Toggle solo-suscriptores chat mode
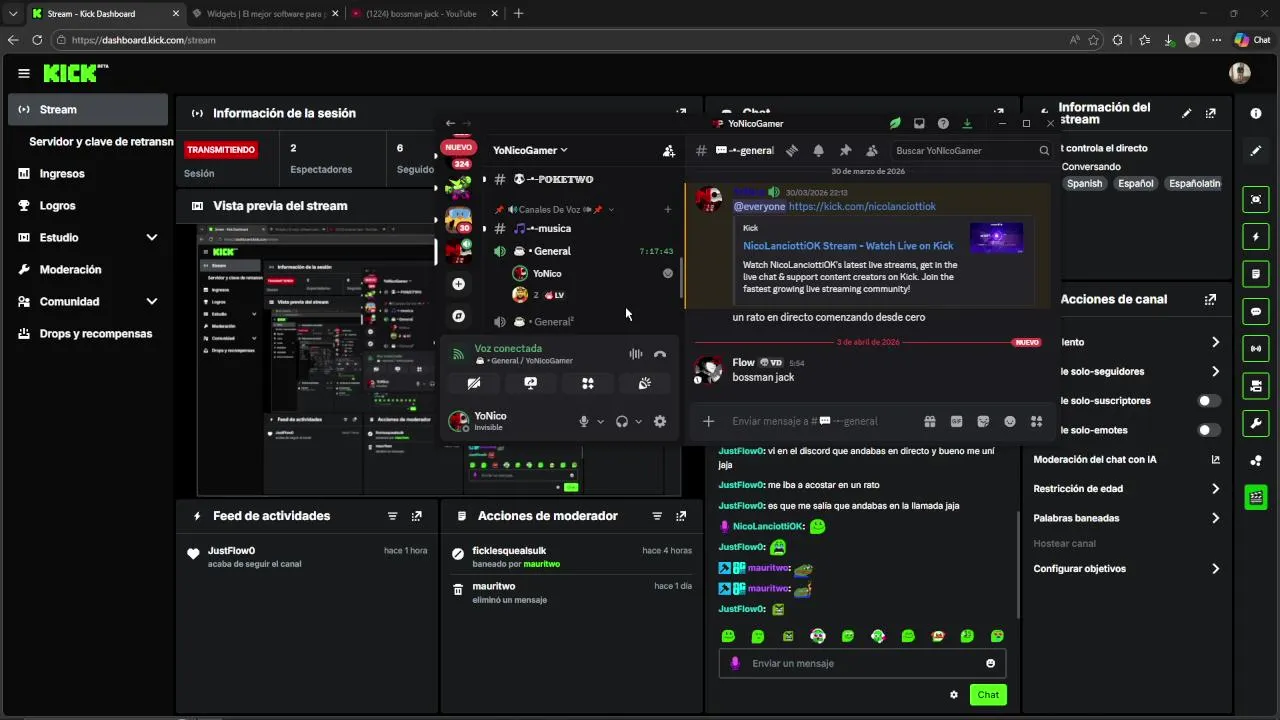 (x=1209, y=401)
